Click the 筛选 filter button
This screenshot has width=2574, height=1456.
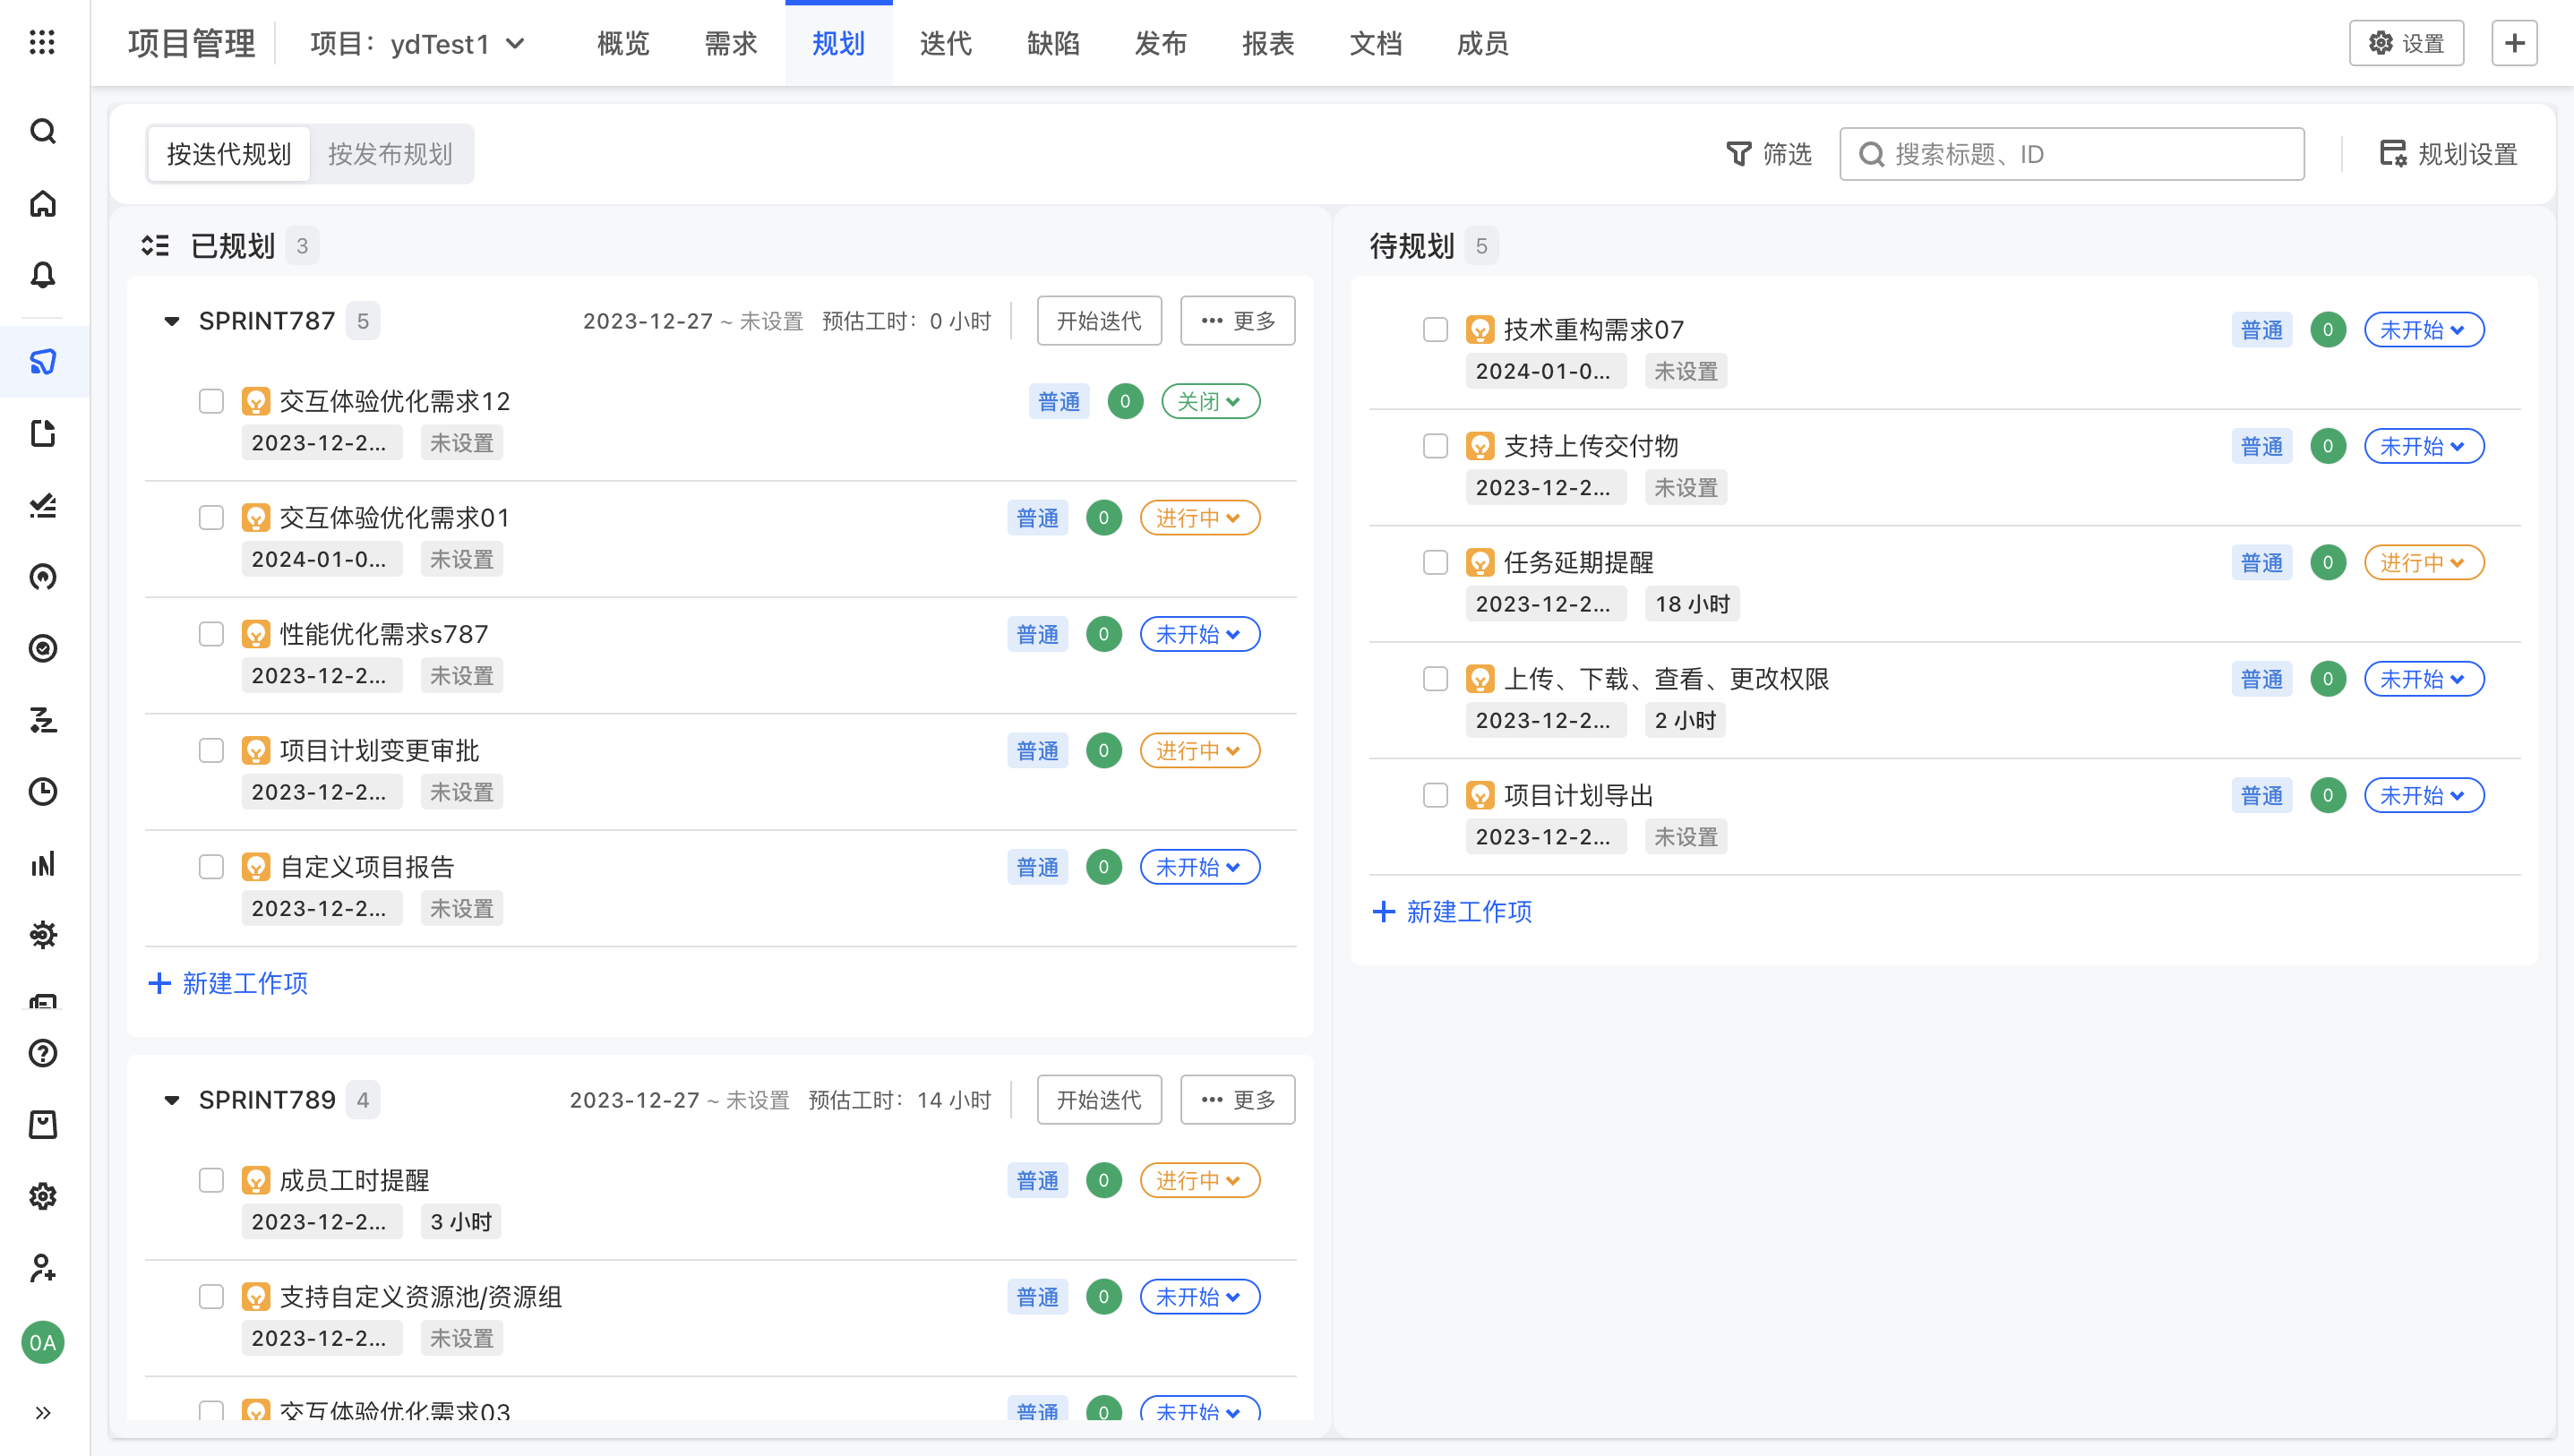(1768, 154)
